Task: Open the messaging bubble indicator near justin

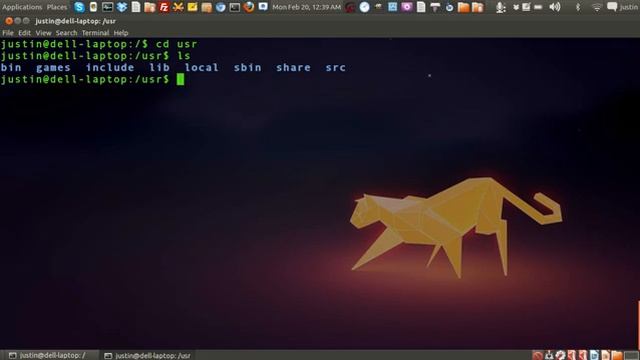Action: [612, 7]
